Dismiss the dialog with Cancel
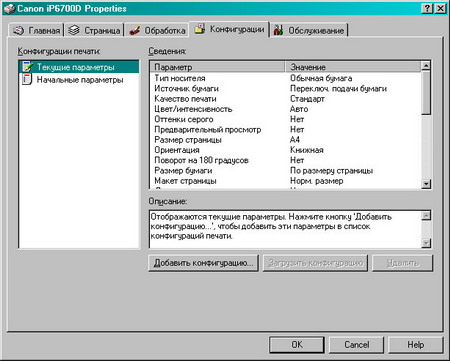450x361 pixels. coord(356,344)
